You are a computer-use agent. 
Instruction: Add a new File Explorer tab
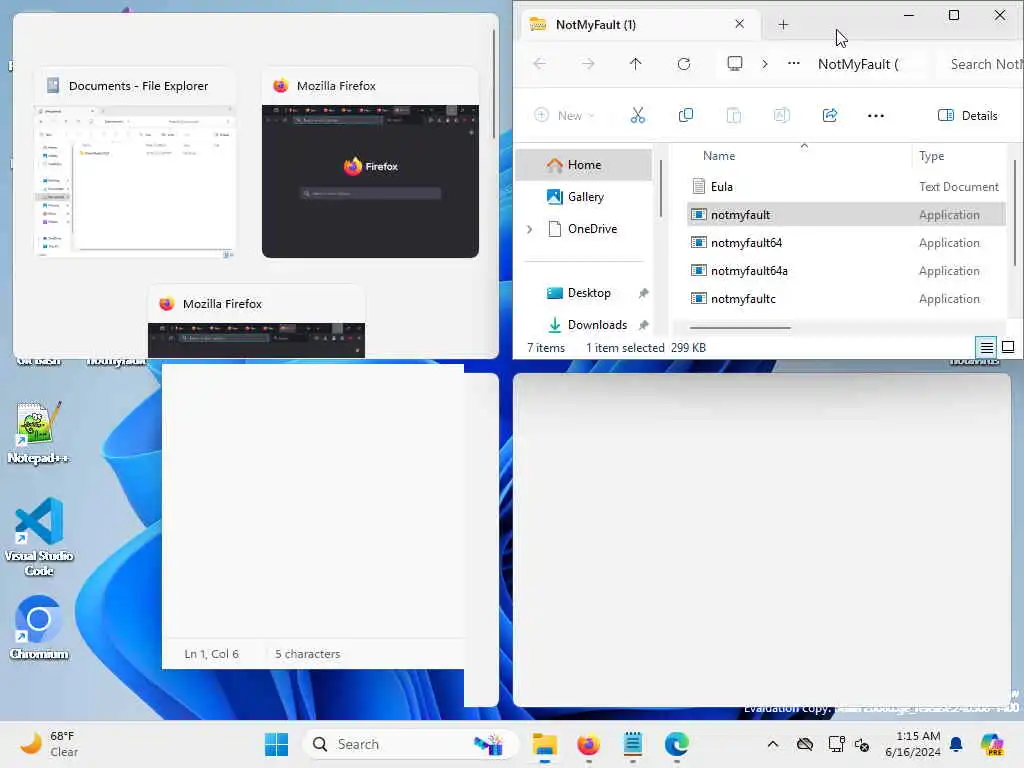(783, 25)
